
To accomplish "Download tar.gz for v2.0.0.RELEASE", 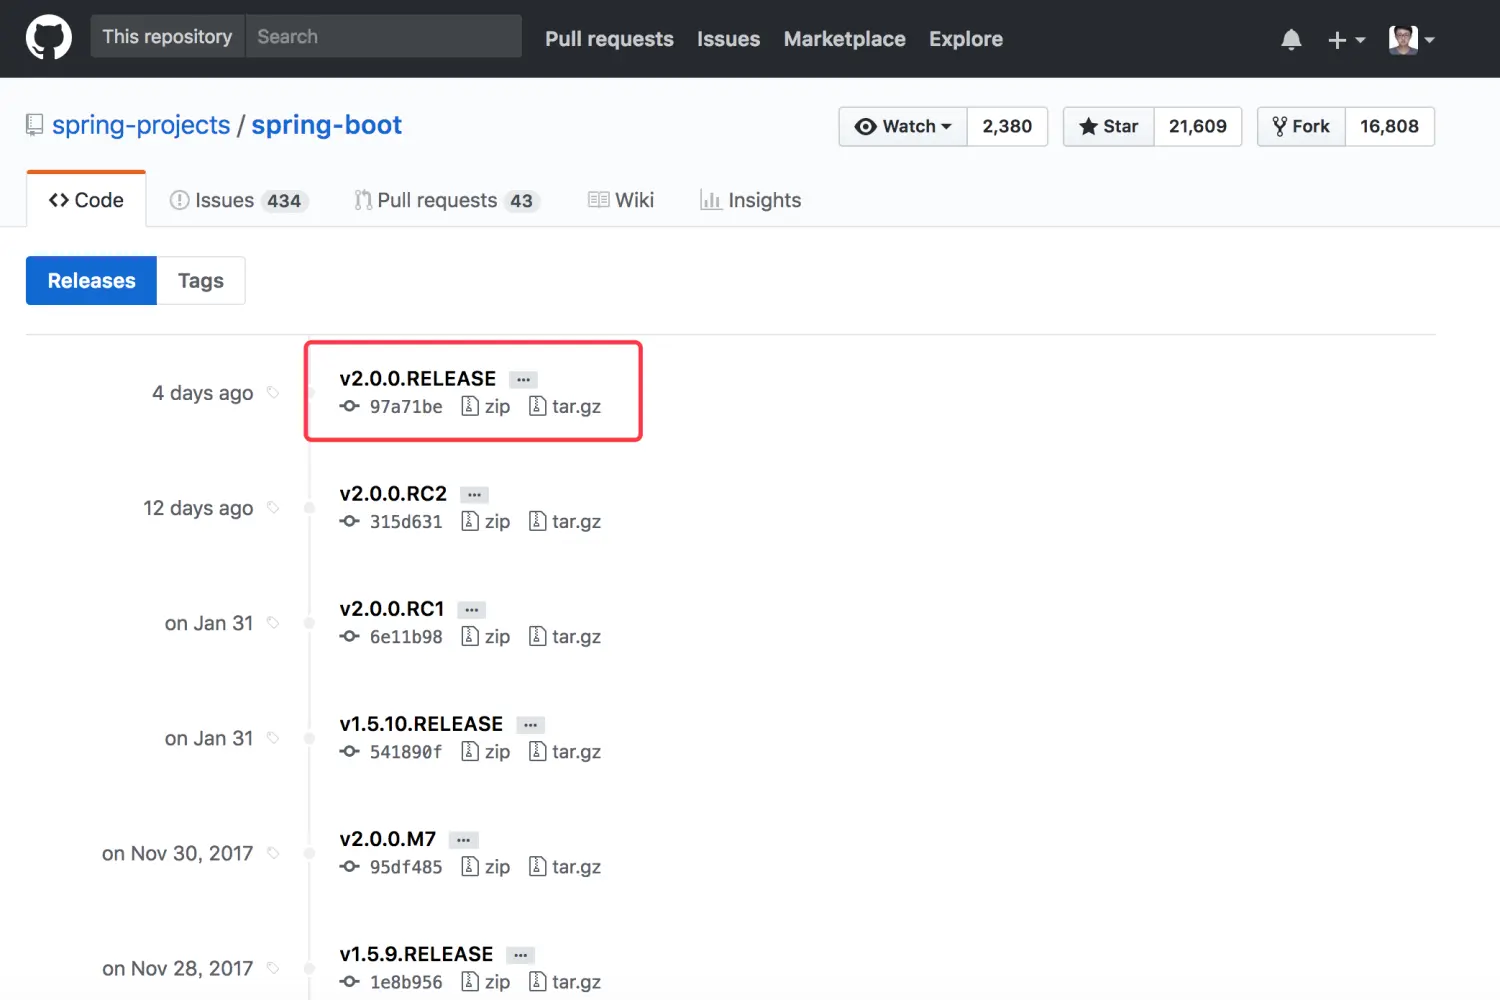I will (x=565, y=406).
